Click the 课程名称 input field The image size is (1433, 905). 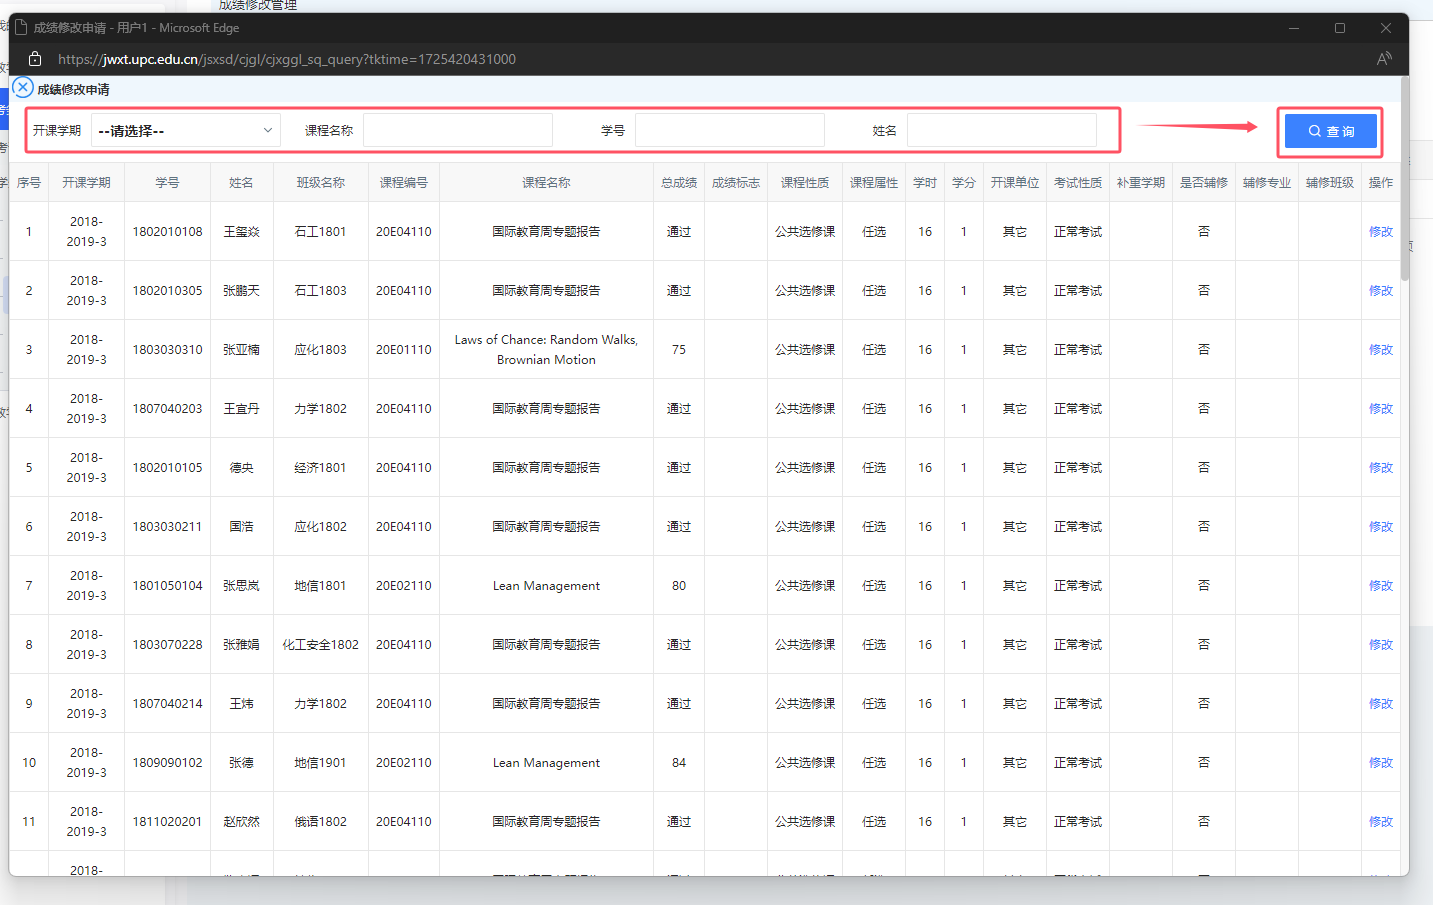[x=457, y=131]
